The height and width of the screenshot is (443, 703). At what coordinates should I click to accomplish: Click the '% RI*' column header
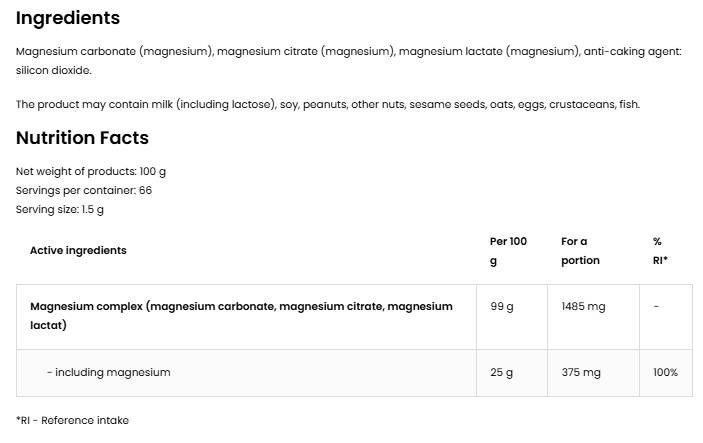pos(660,250)
